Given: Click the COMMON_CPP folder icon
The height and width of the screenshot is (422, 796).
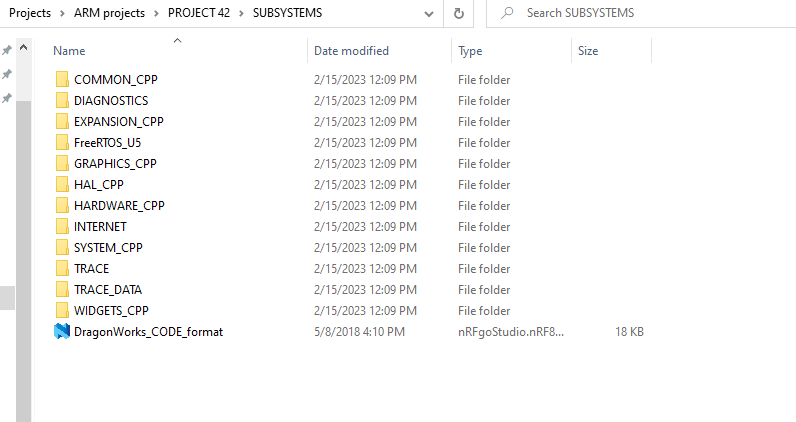Looking at the screenshot, I should click(x=61, y=80).
